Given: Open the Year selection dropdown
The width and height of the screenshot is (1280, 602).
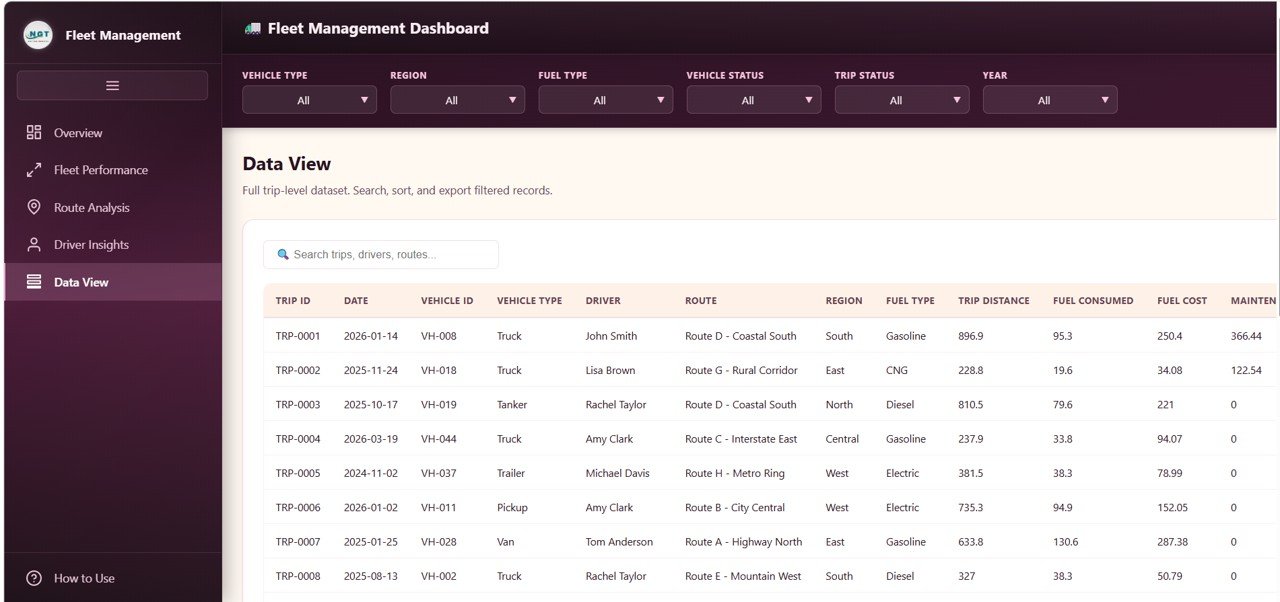Looking at the screenshot, I should [x=1050, y=99].
